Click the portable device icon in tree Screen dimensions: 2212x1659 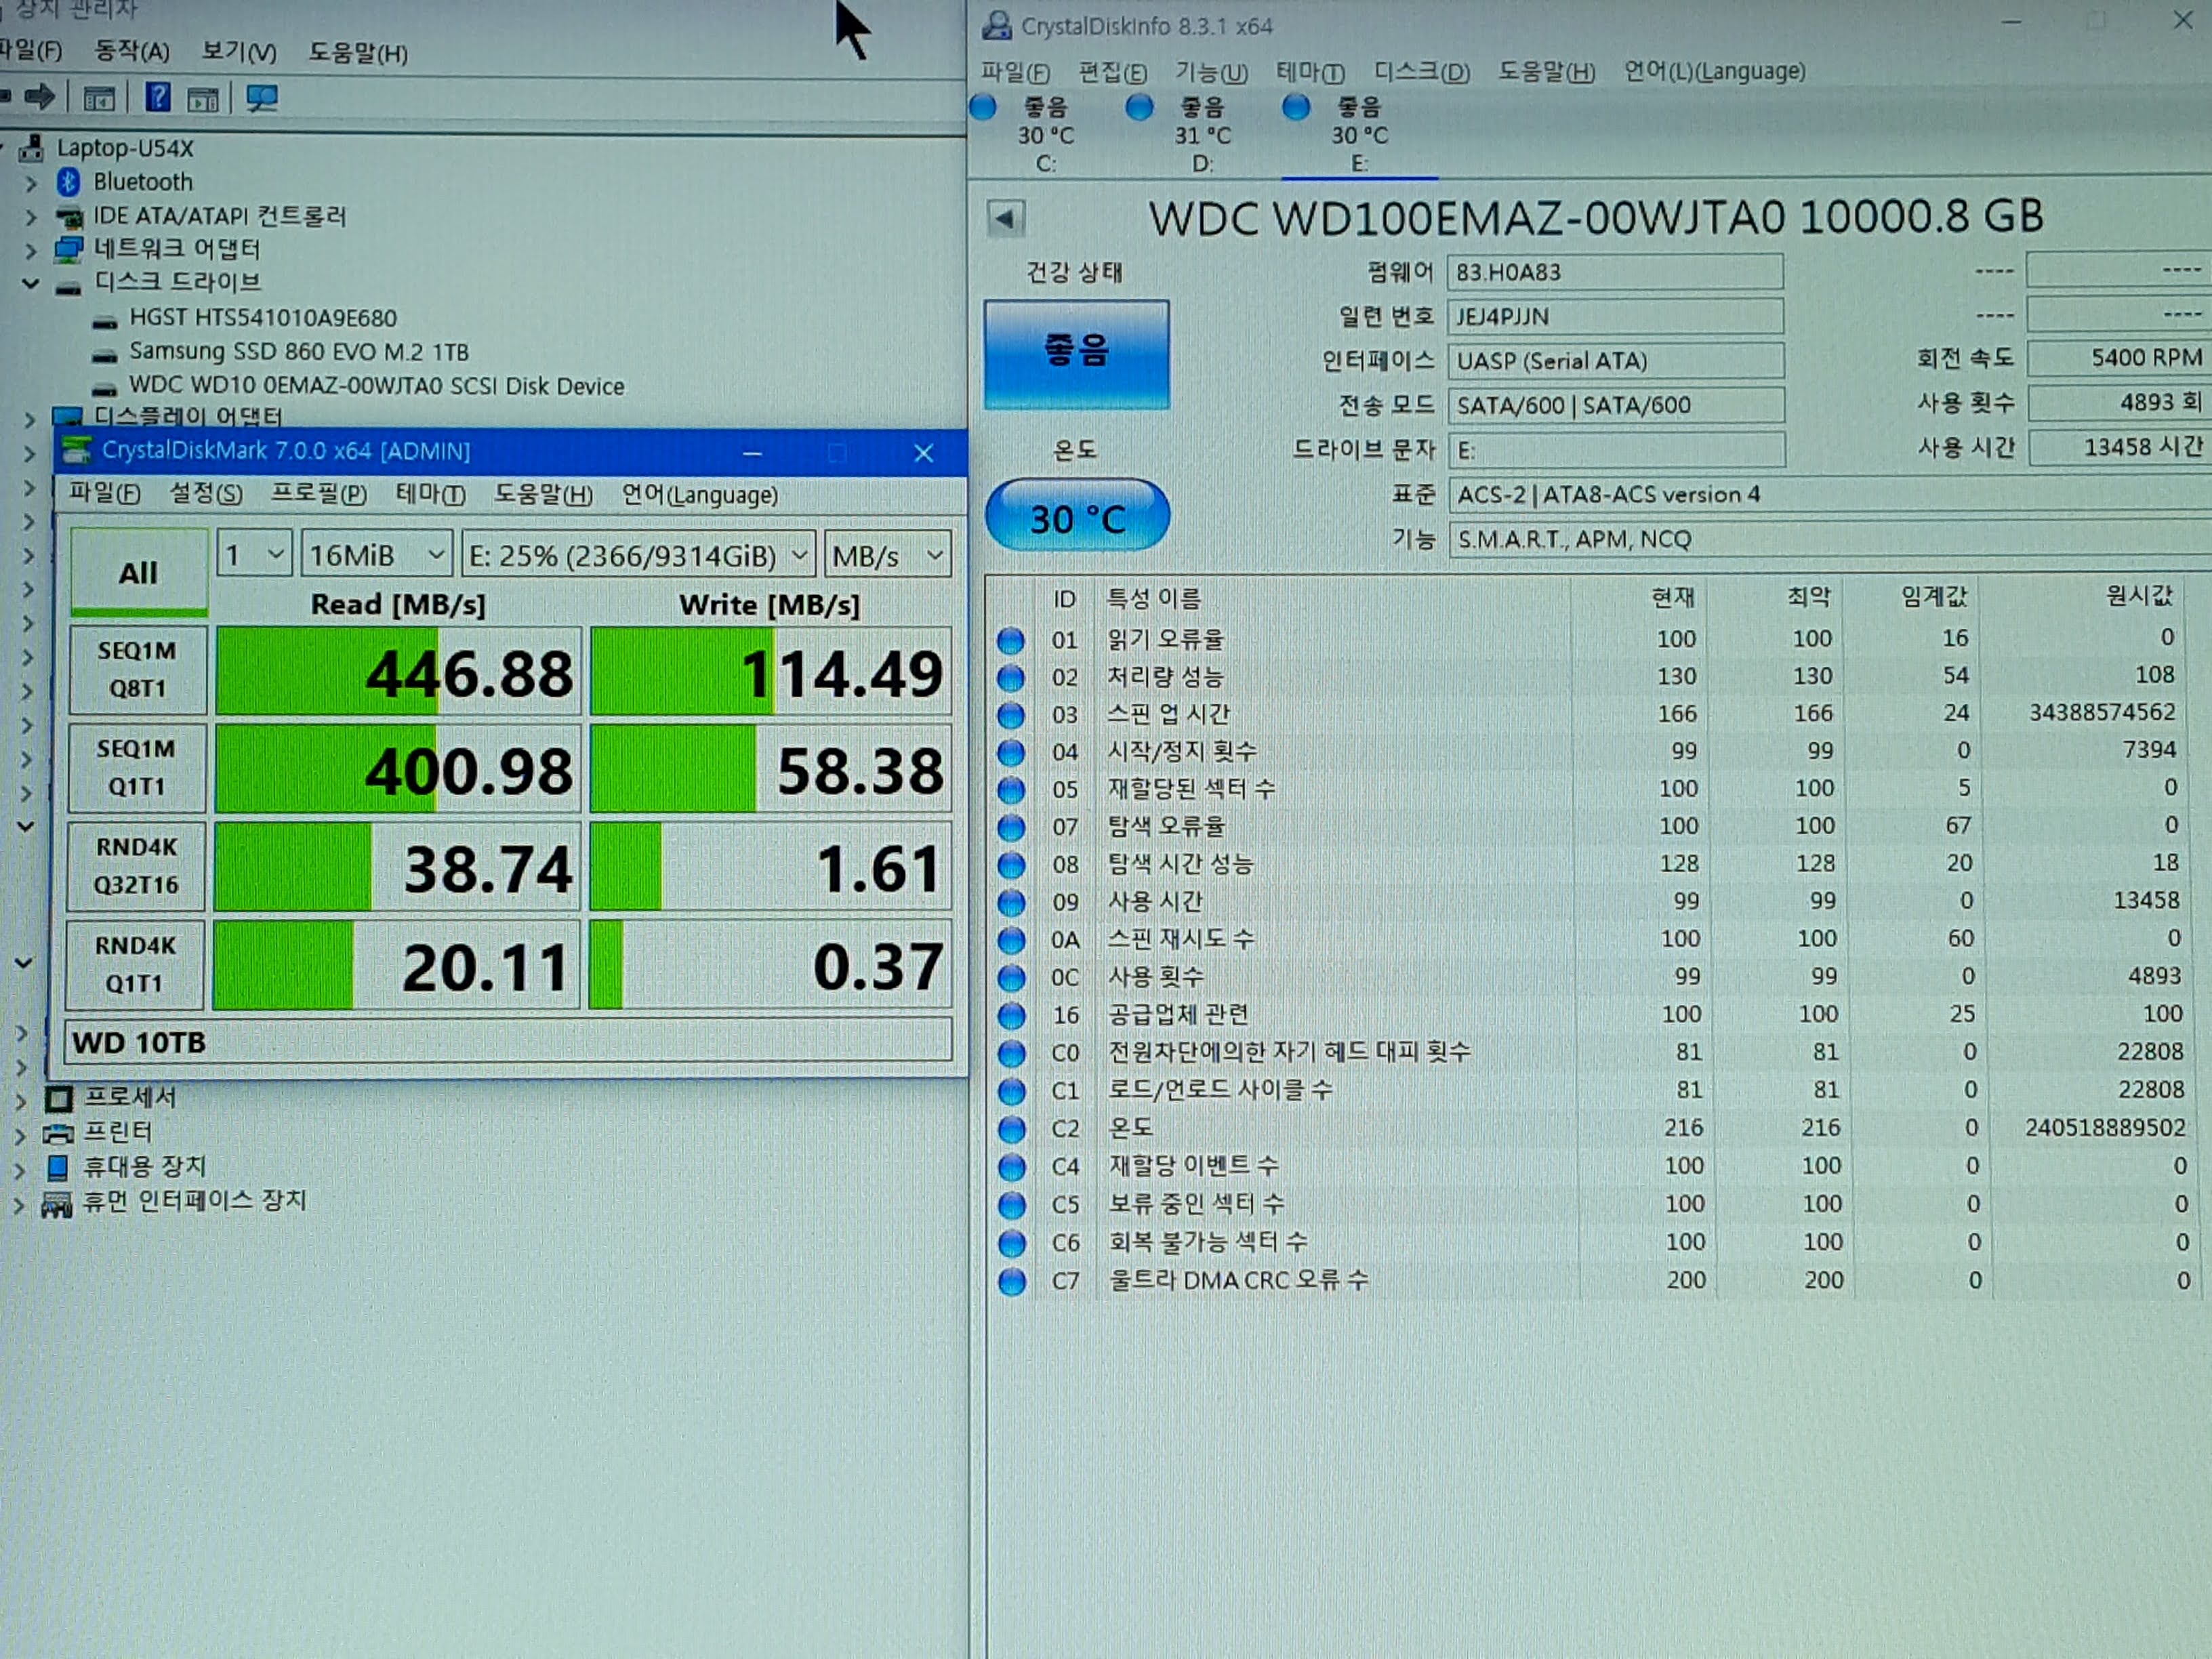(58, 1167)
